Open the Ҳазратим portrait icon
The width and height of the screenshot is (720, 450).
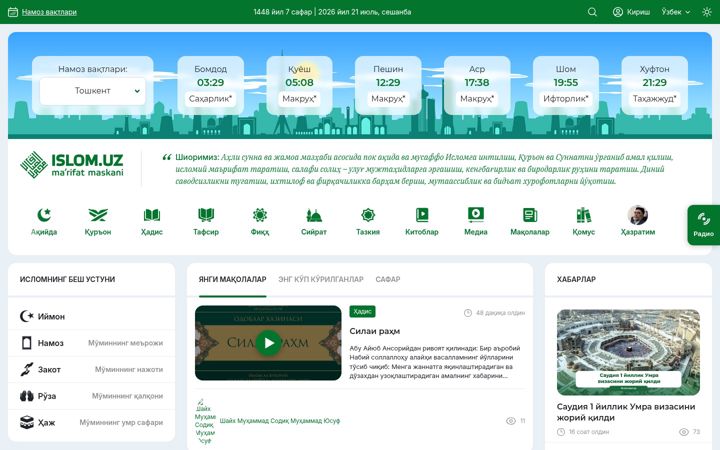[638, 215]
